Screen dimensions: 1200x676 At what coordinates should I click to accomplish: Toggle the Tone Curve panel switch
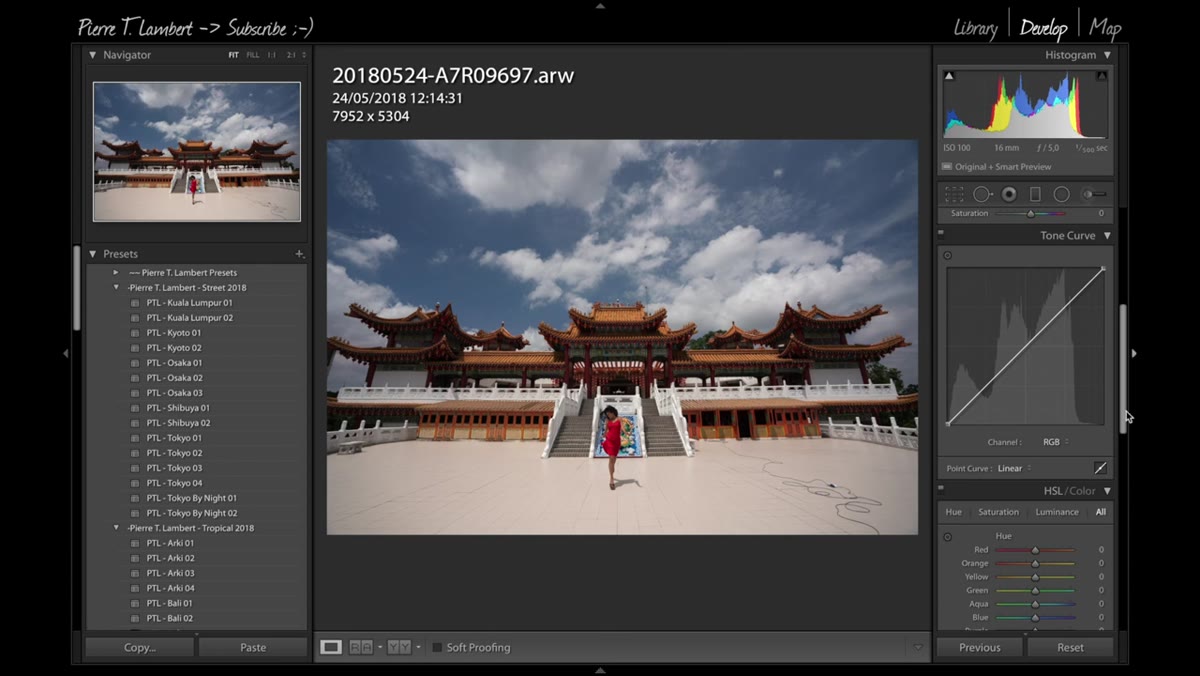(x=941, y=234)
